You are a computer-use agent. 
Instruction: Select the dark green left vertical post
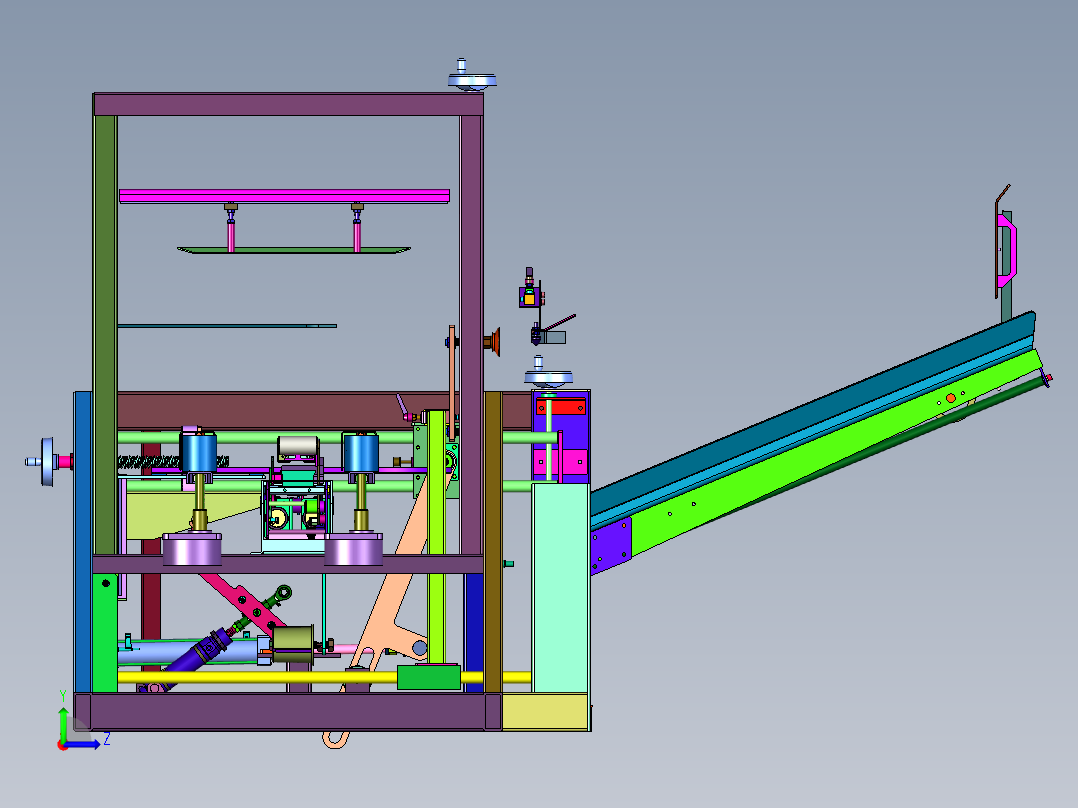pyautogui.click(x=104, y=334)
